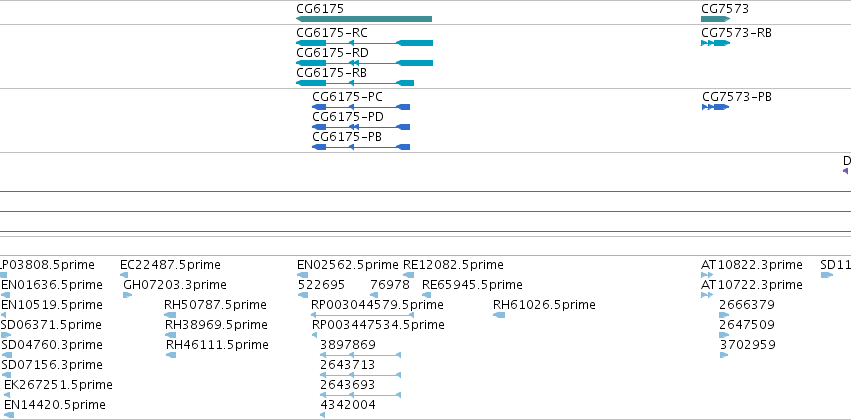Click the CG6175-RB transcript glyph

tap(355, 83)
